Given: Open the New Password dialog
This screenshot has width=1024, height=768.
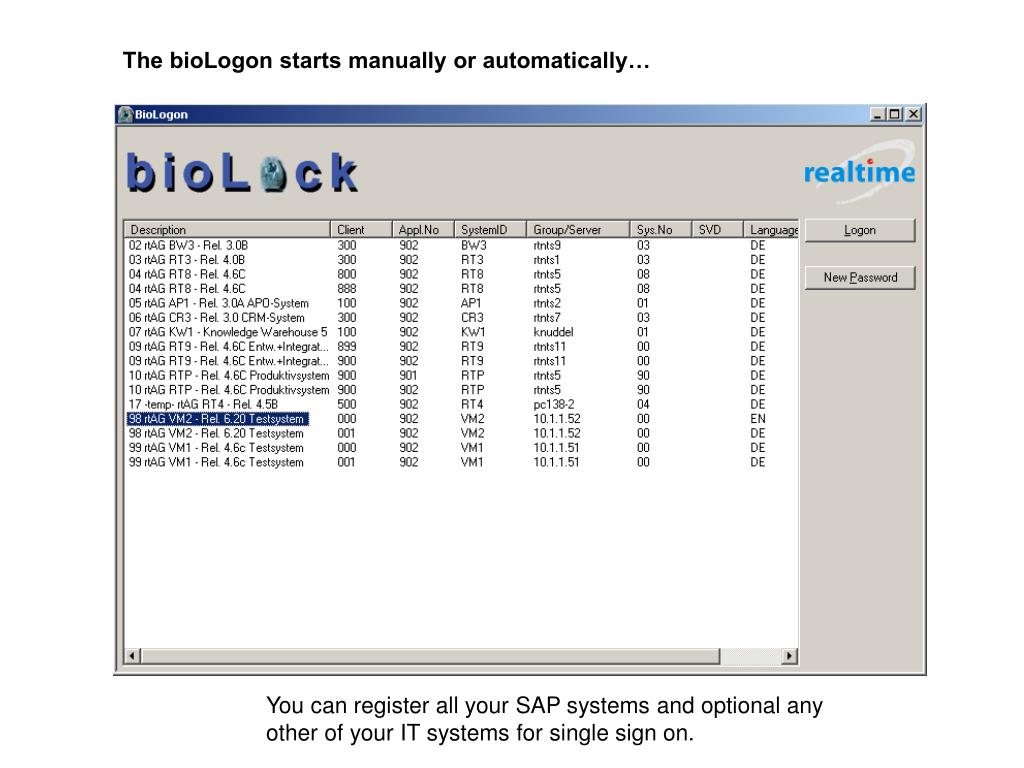Looking at the screenshot, I should [x=859, y=278].
